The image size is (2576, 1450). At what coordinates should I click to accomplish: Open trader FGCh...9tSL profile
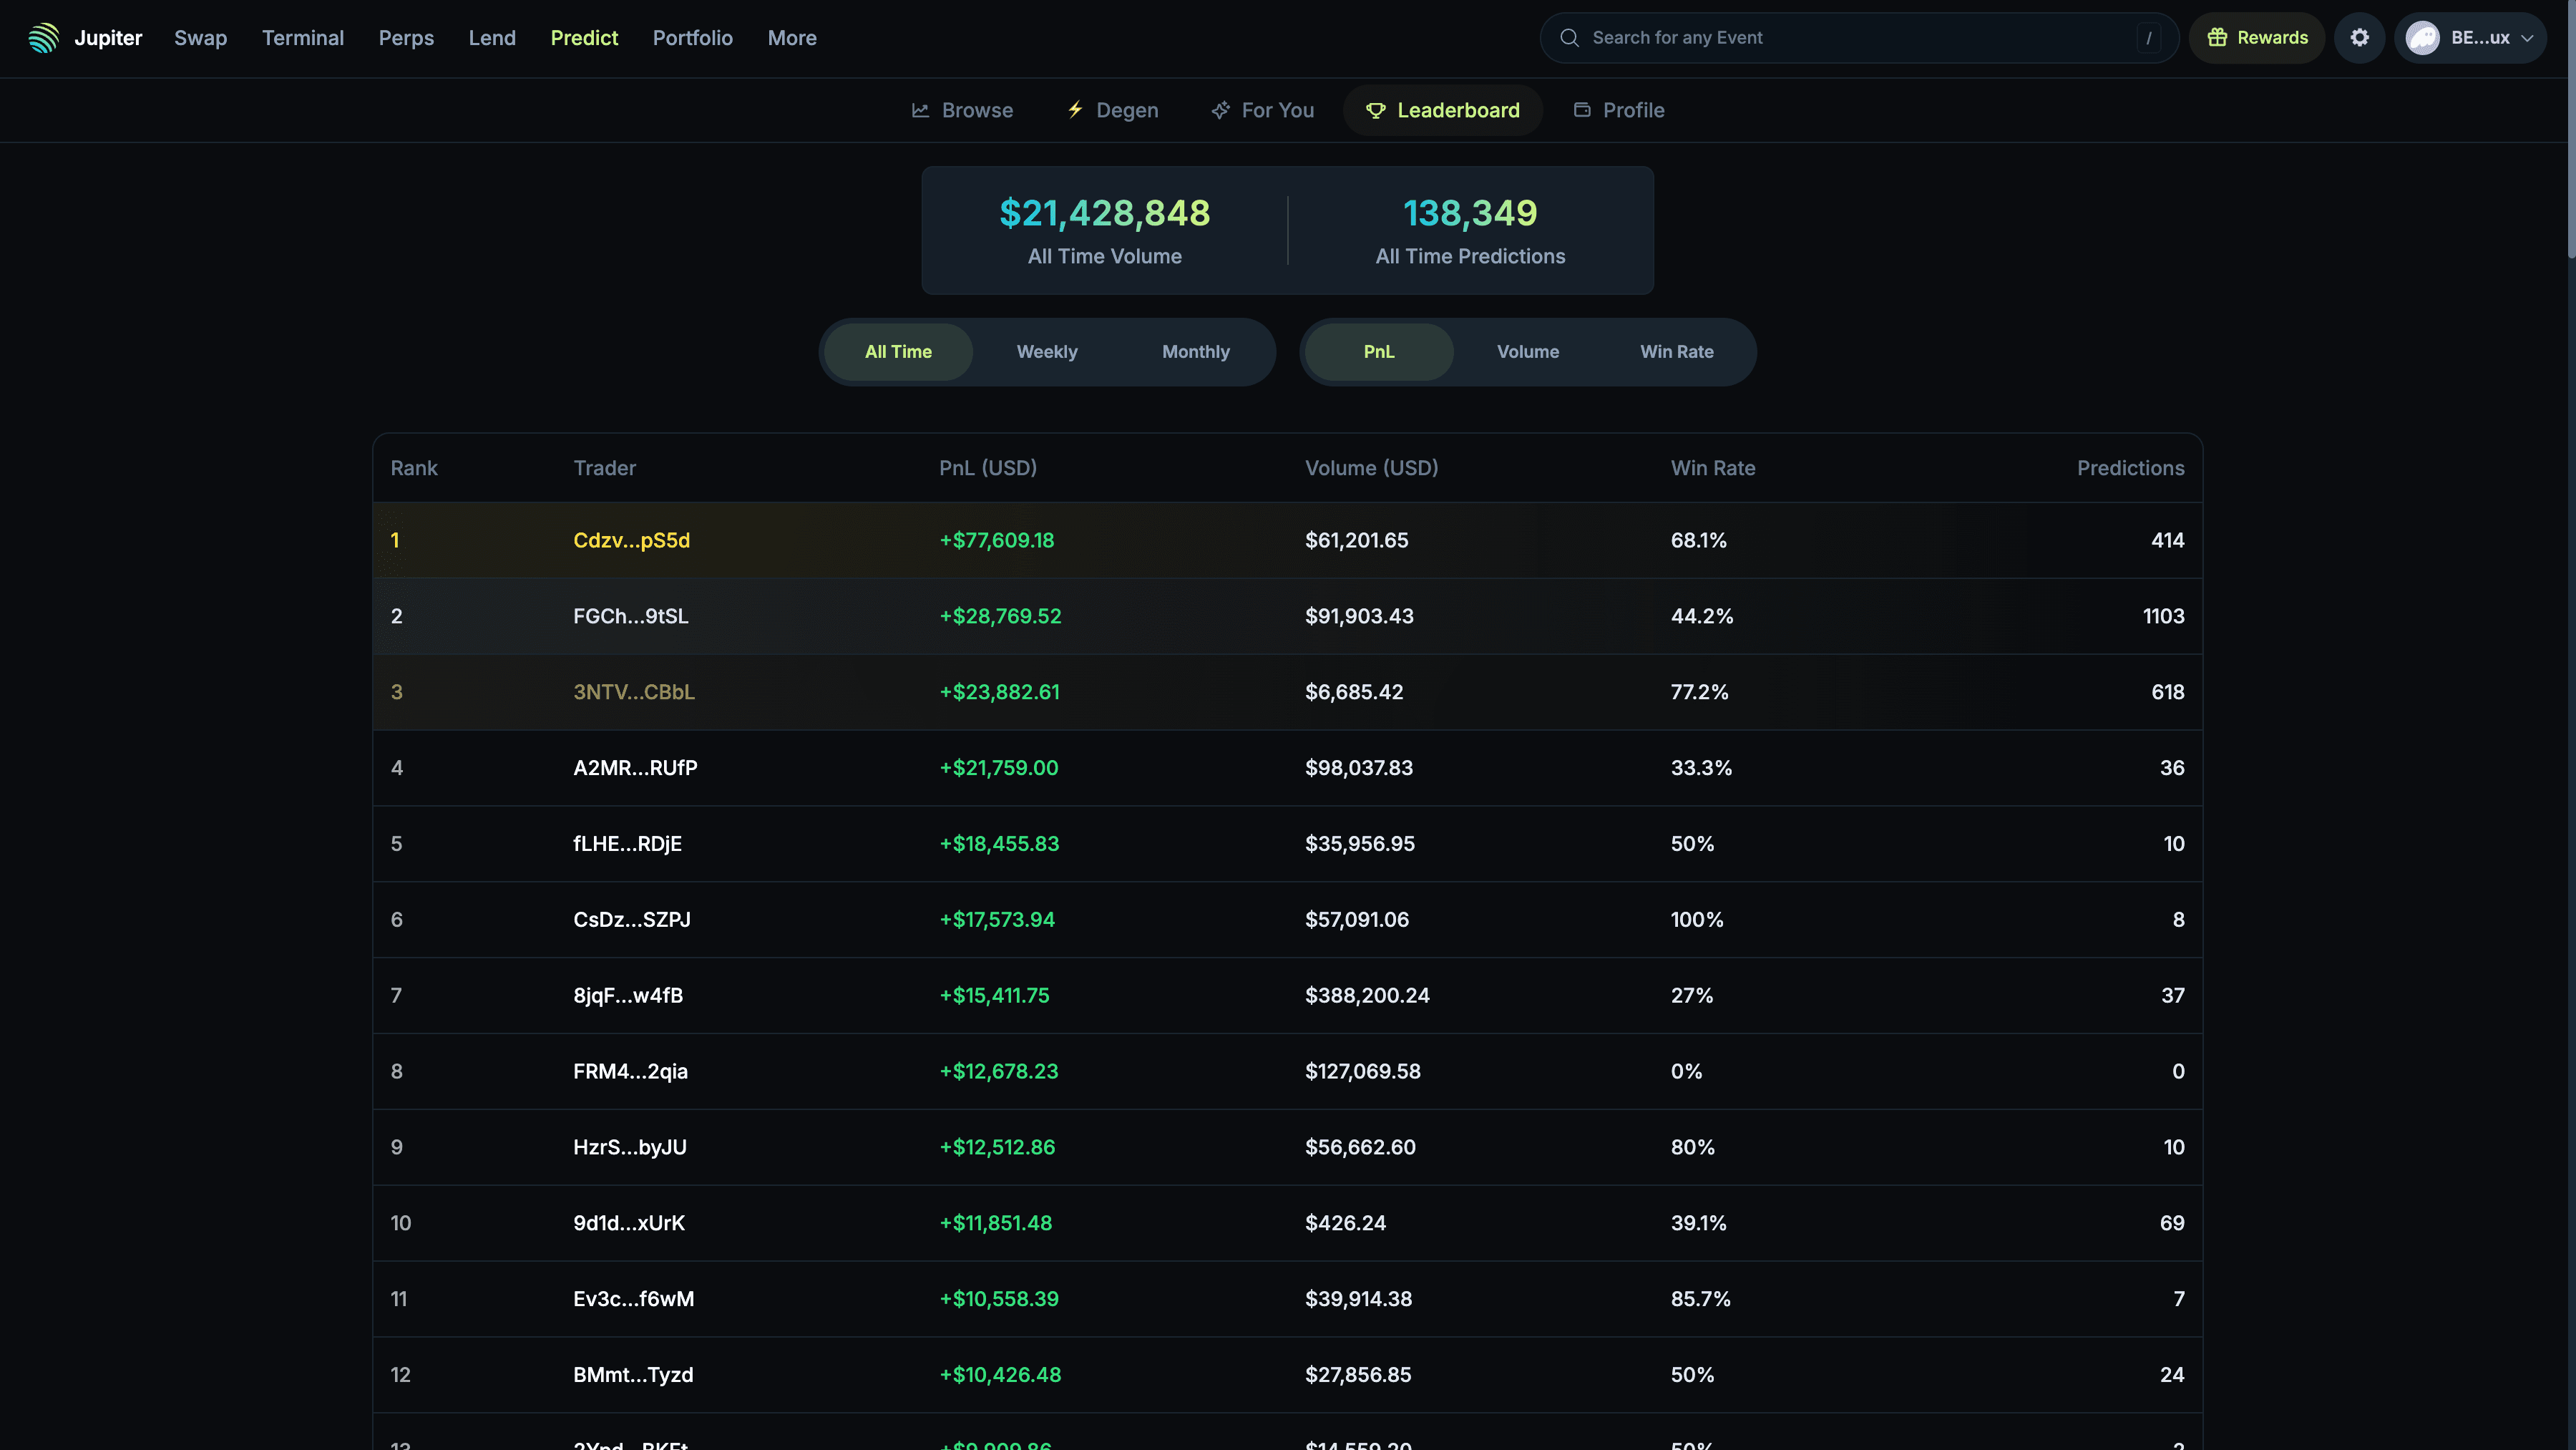[x=631, y=616]
